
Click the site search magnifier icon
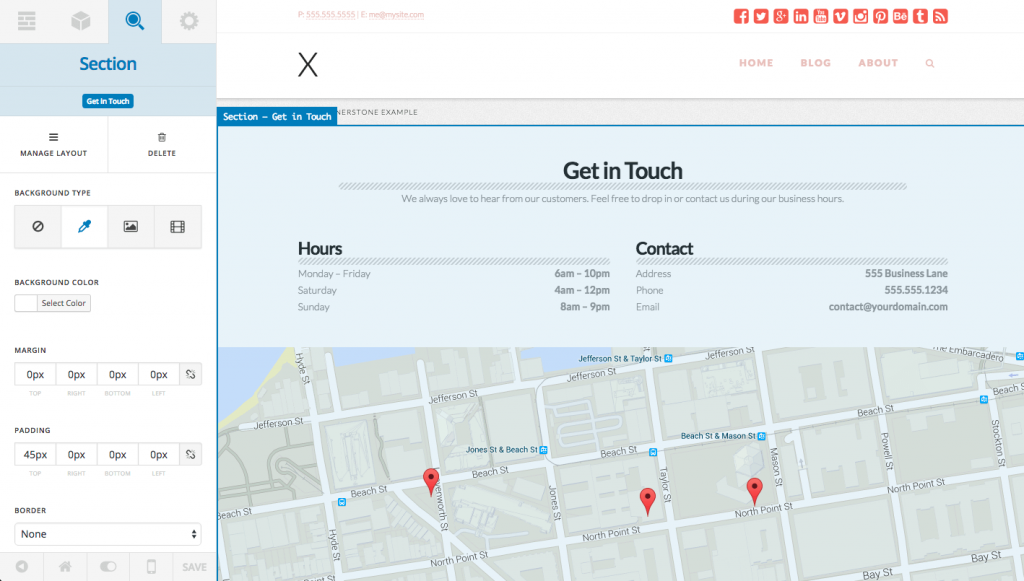coord(930,63)
